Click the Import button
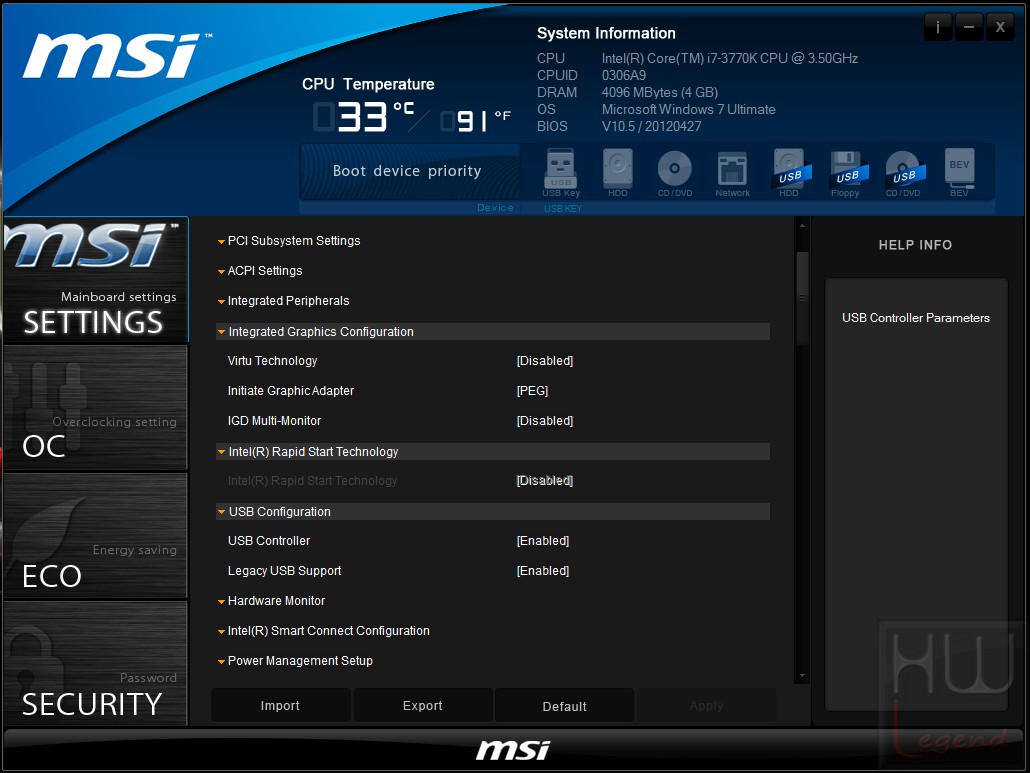The height and width of the screenshot is (773, 1030). tap(280, 705)
